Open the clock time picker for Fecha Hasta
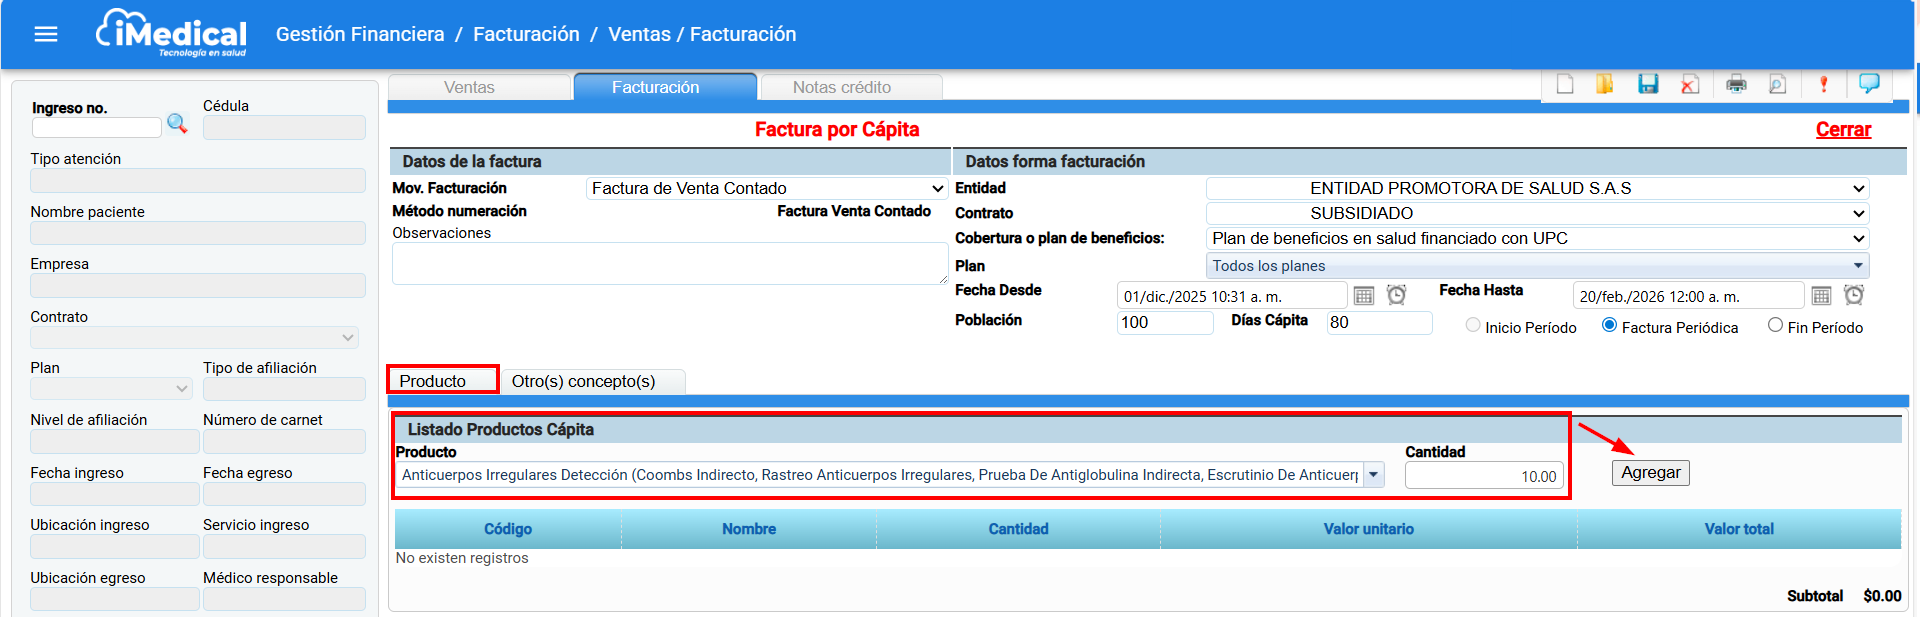The height and width of the screenshot is (617, 1920). pyautogui.click(x=1853, y=296)
